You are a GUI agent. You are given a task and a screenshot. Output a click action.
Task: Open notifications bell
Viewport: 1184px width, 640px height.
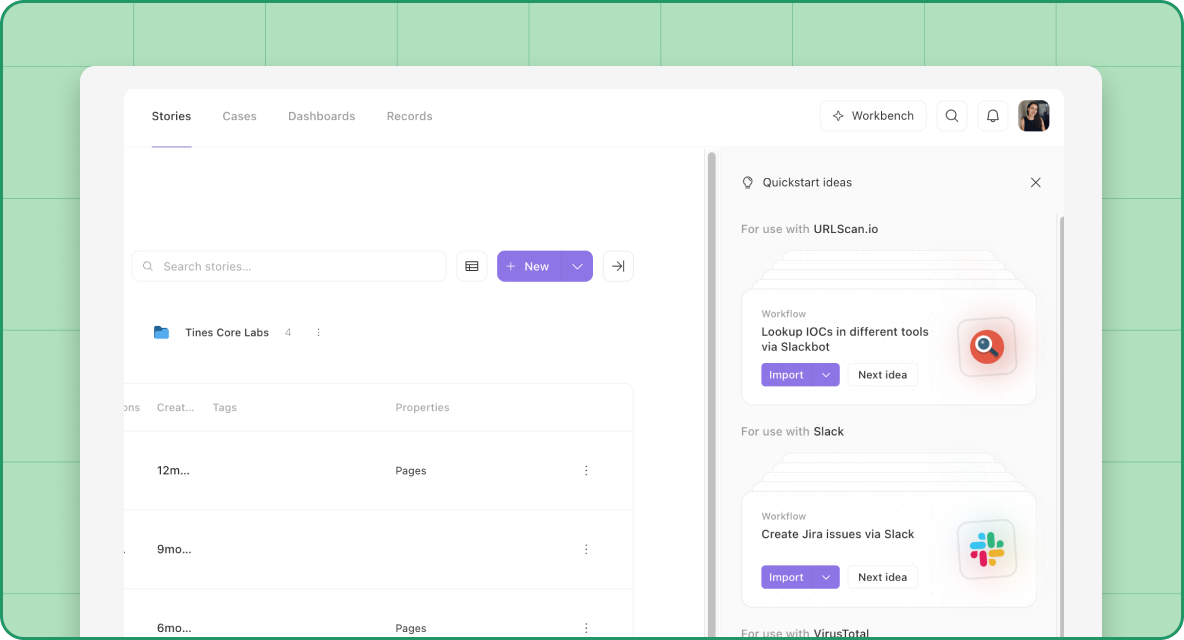(993, 115)
